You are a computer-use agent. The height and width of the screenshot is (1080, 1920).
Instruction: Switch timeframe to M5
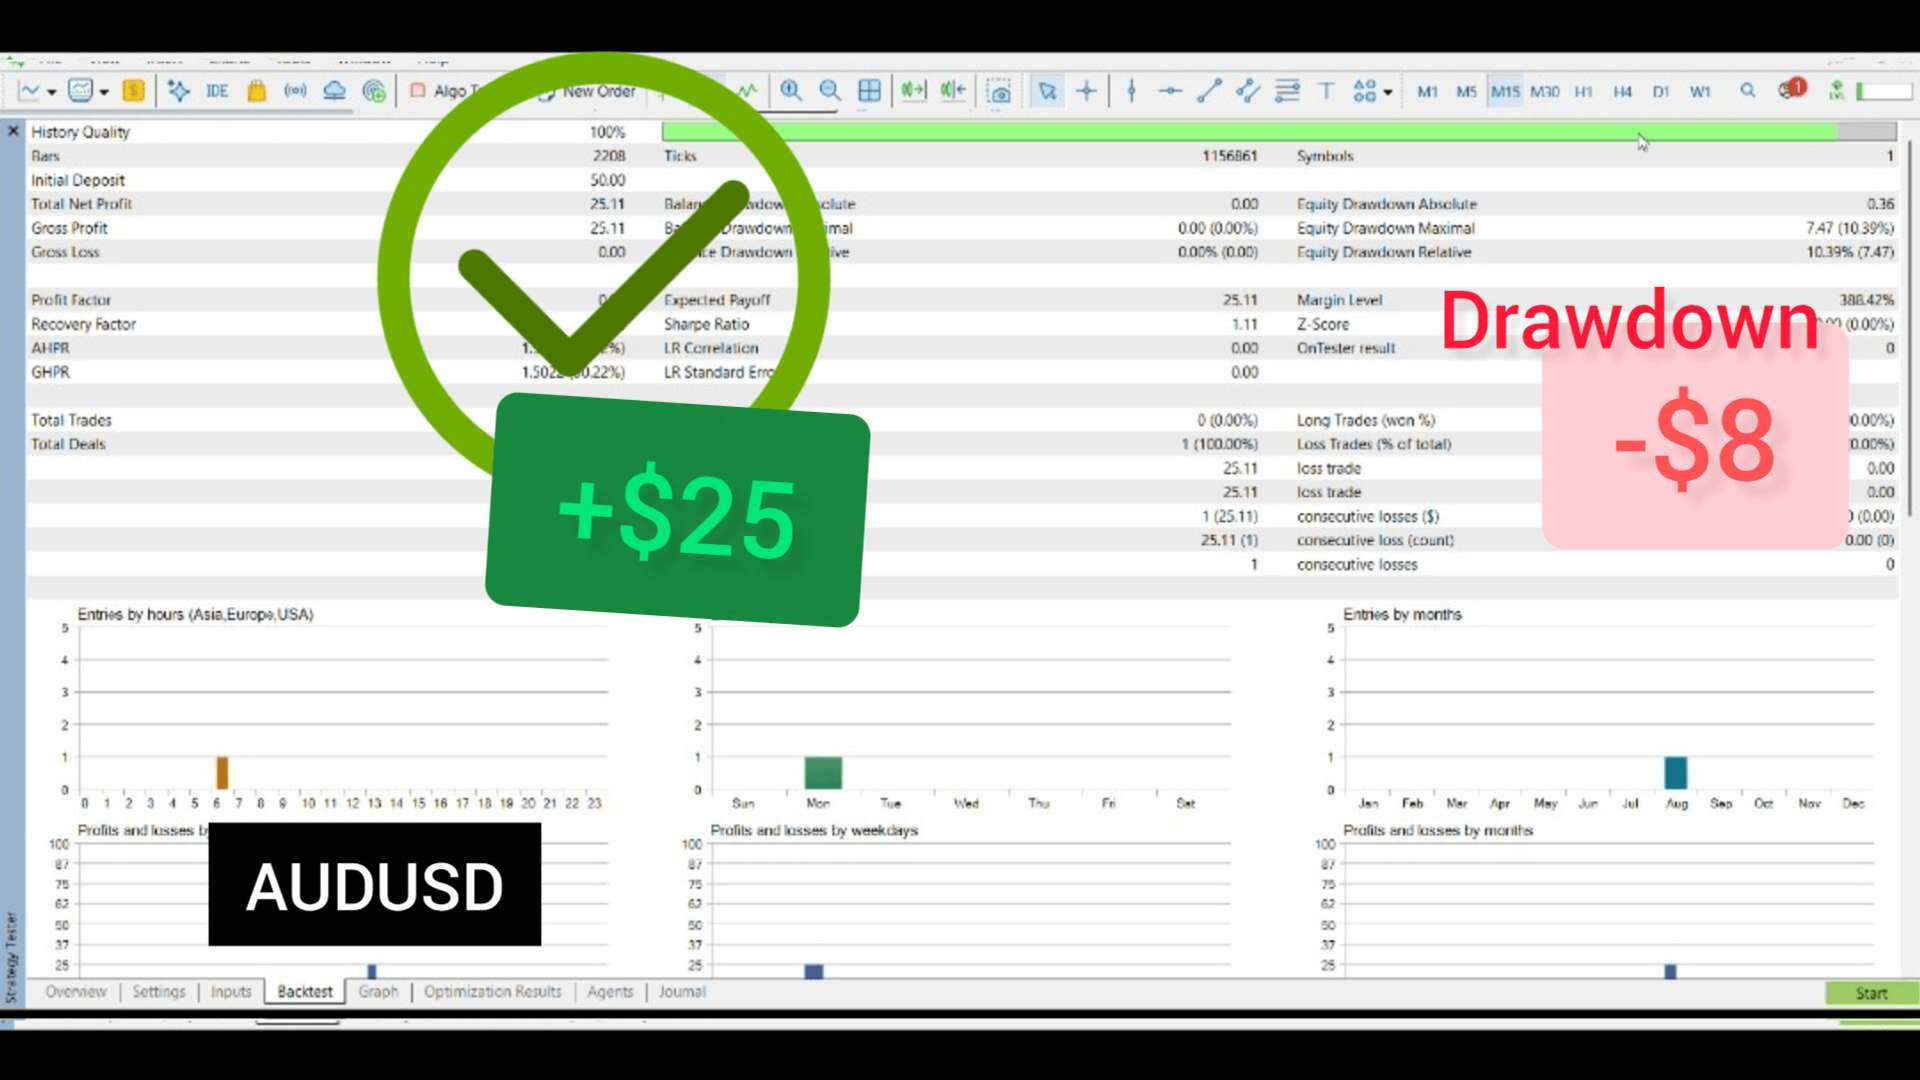(x=1466, y=91)
